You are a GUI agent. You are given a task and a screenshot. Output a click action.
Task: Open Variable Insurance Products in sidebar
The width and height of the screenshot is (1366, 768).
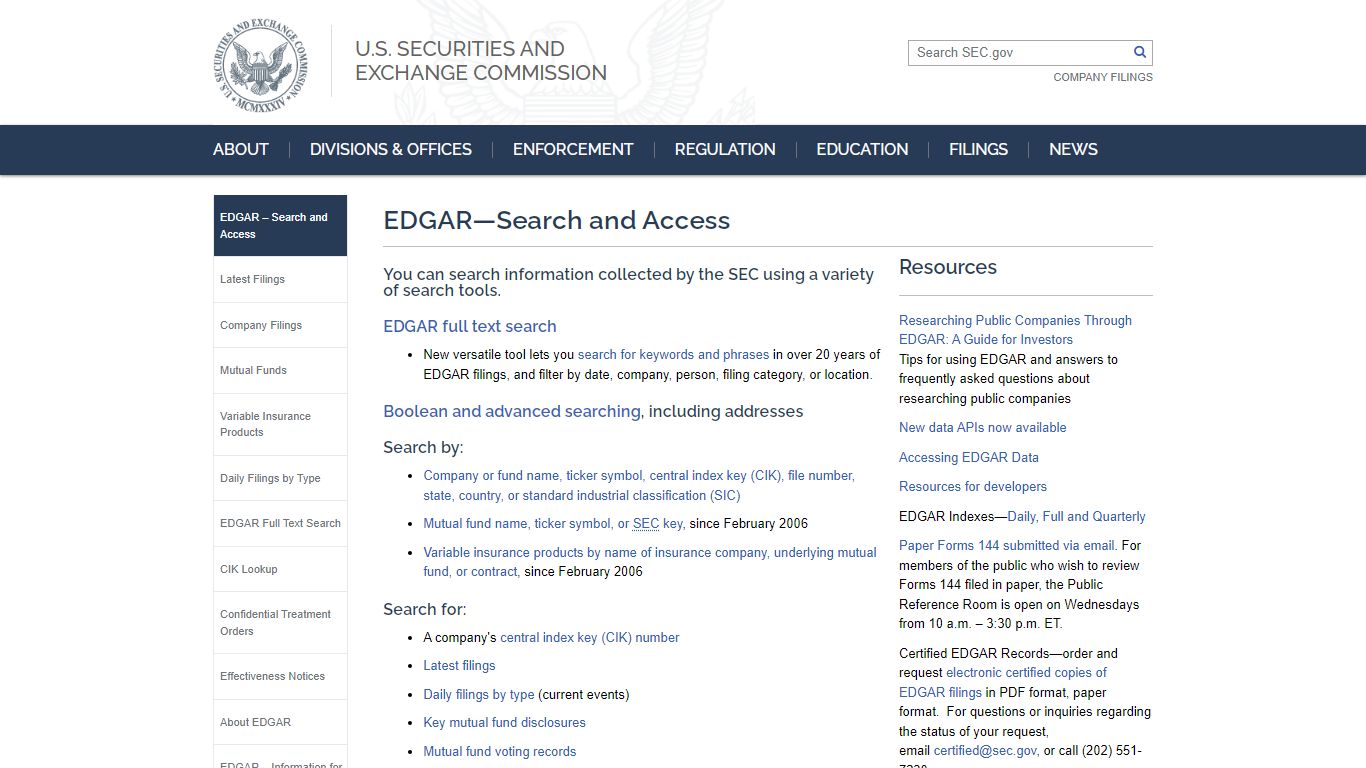(x=280, y=424)
